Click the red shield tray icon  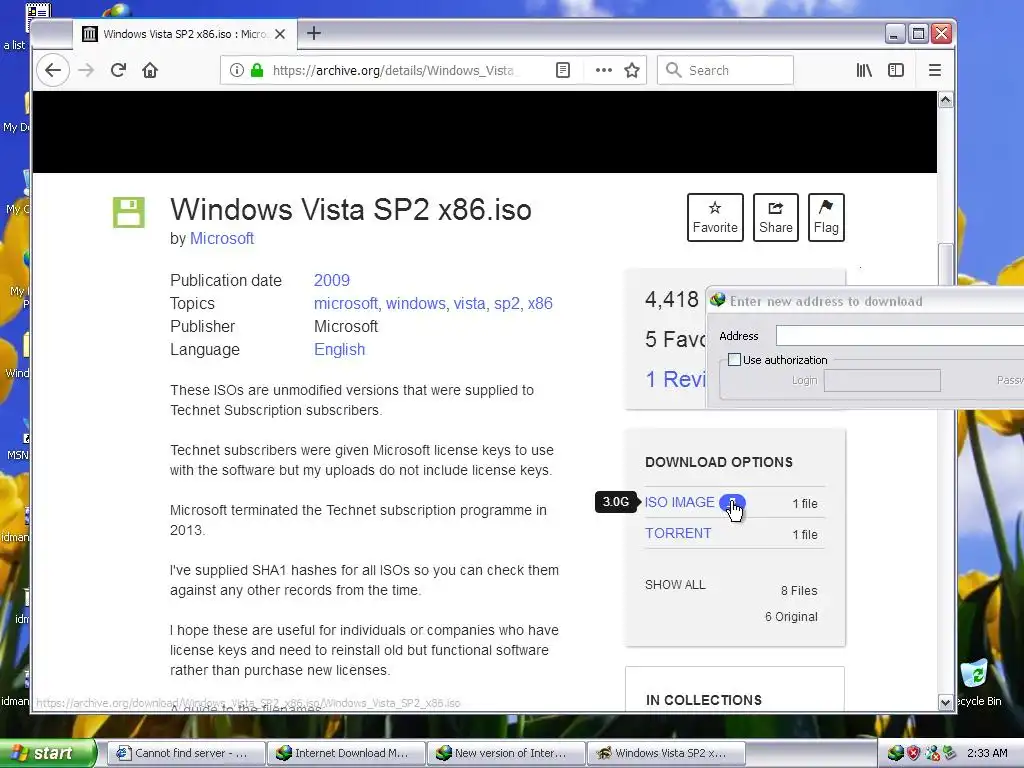click(913, 753)
